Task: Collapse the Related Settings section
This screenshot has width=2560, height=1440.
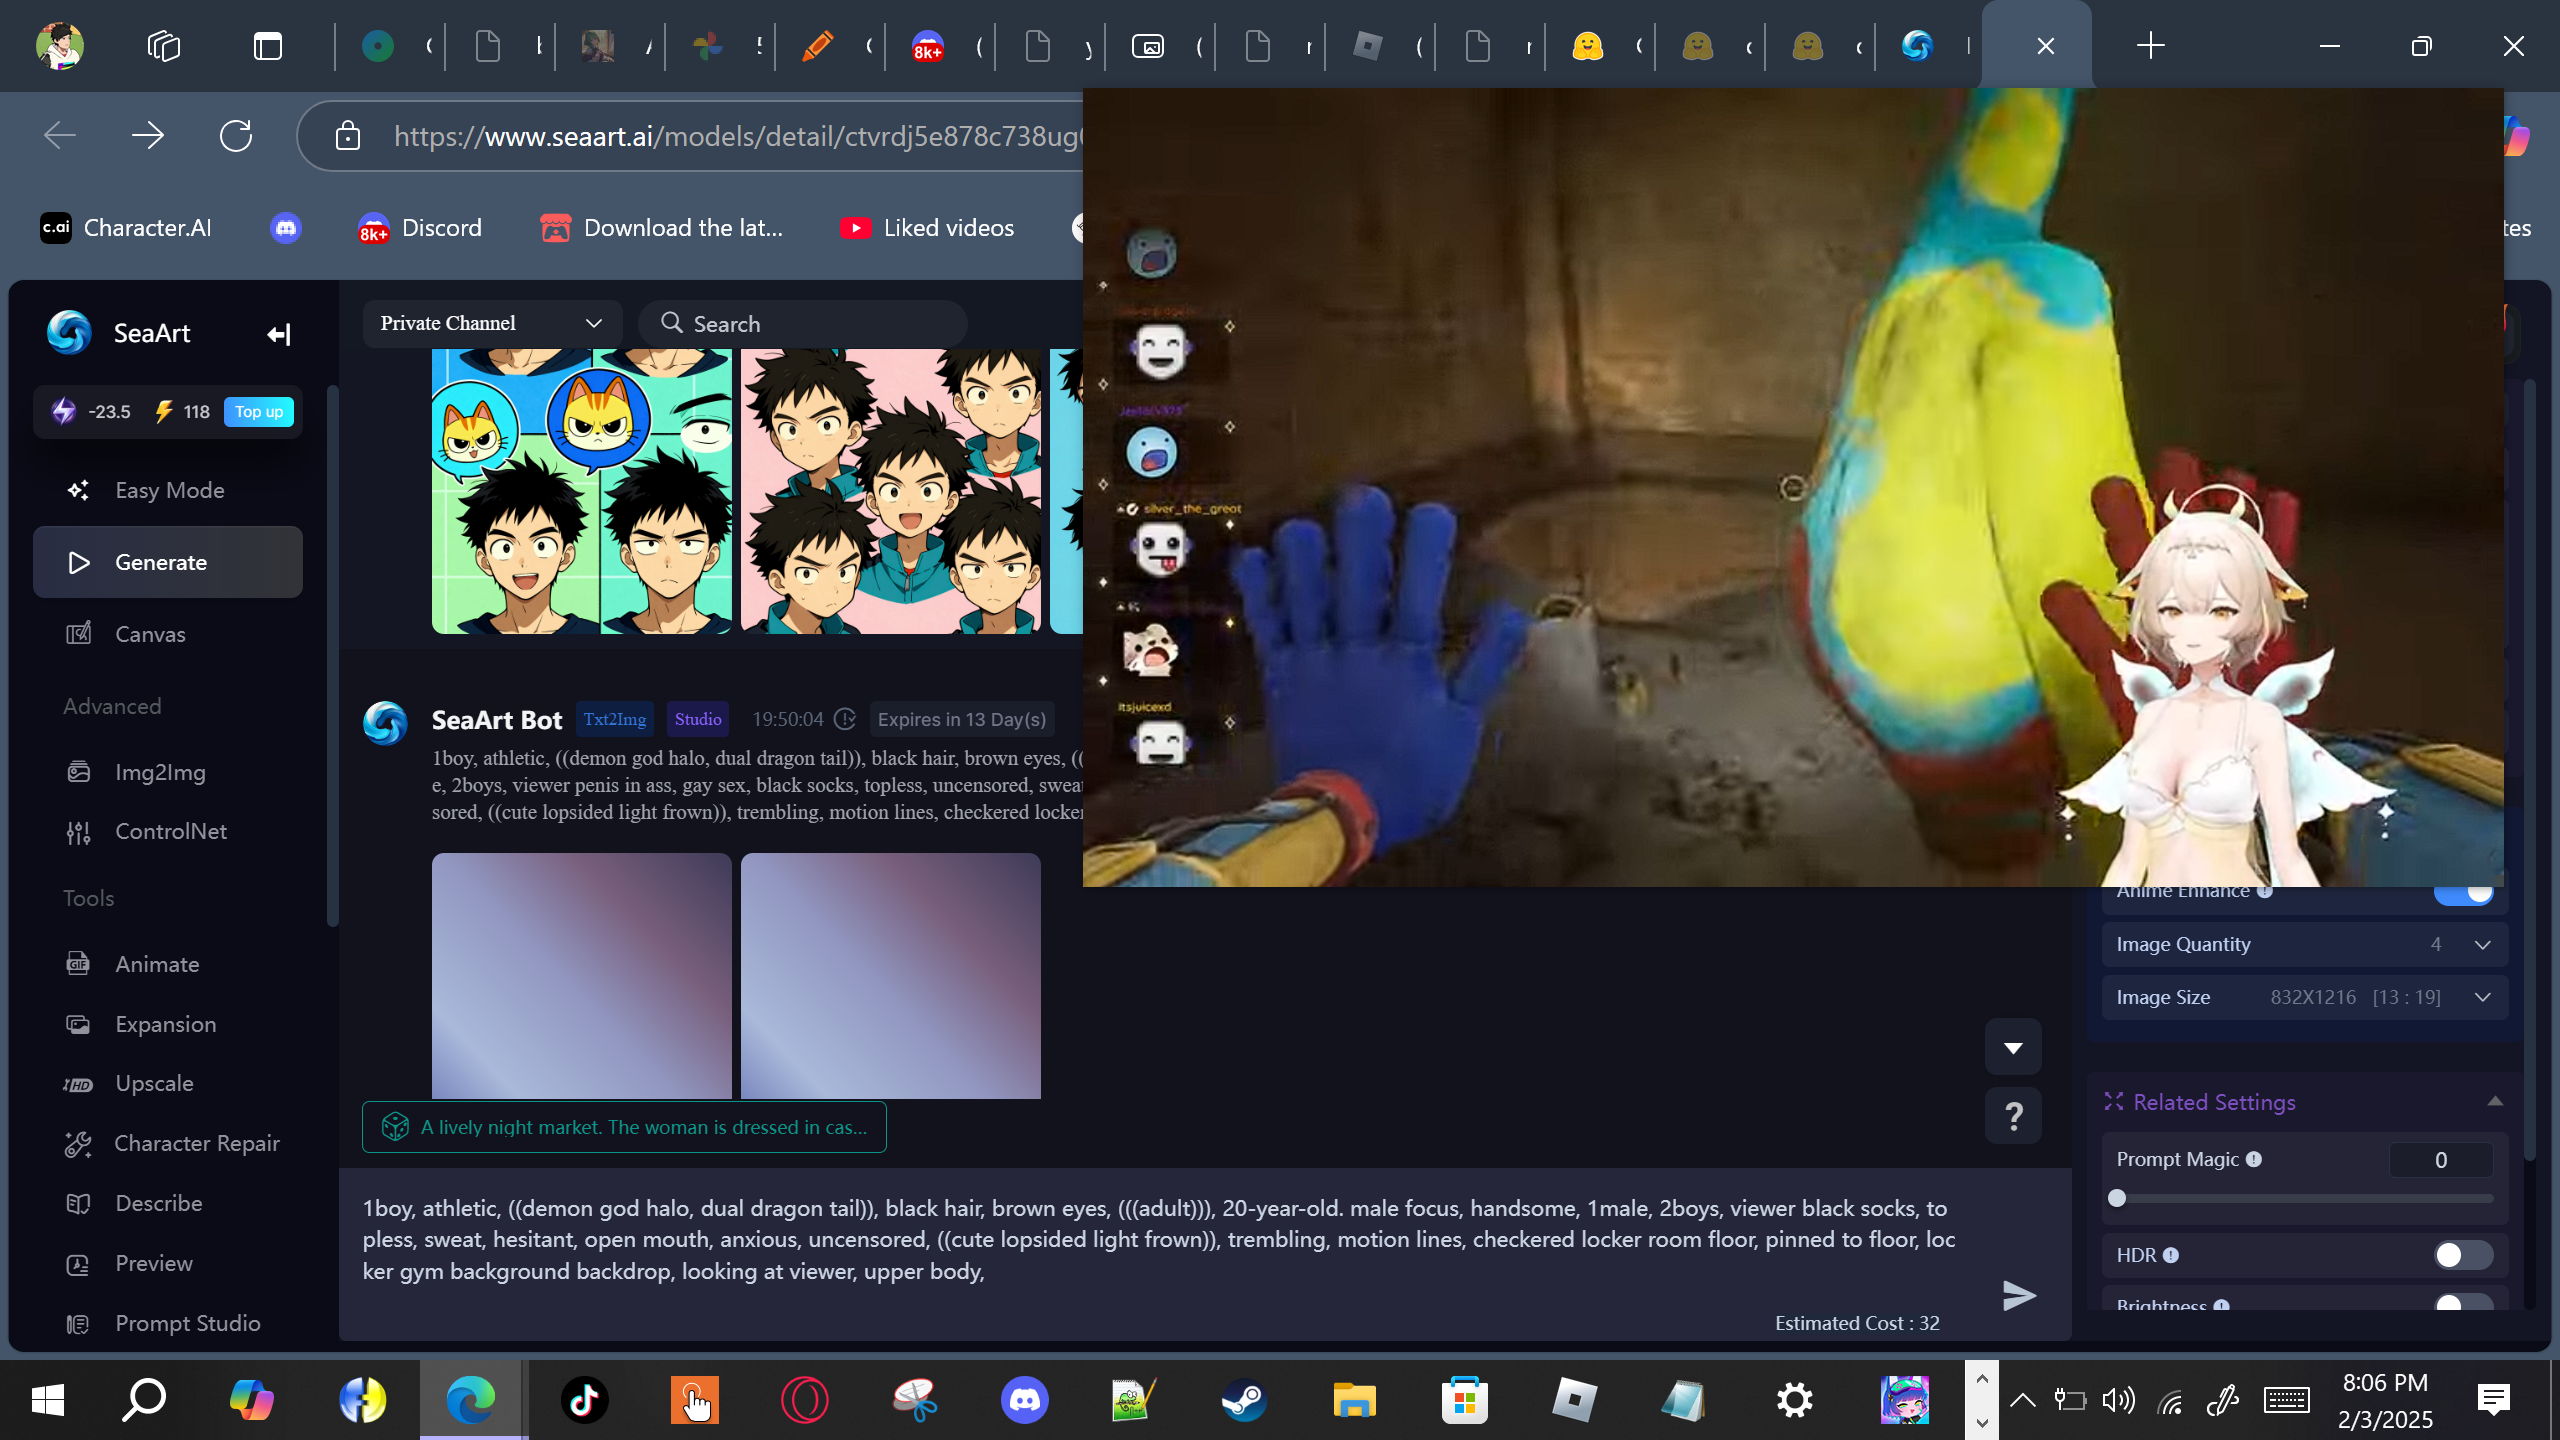Action: tap(2495, 1101)
